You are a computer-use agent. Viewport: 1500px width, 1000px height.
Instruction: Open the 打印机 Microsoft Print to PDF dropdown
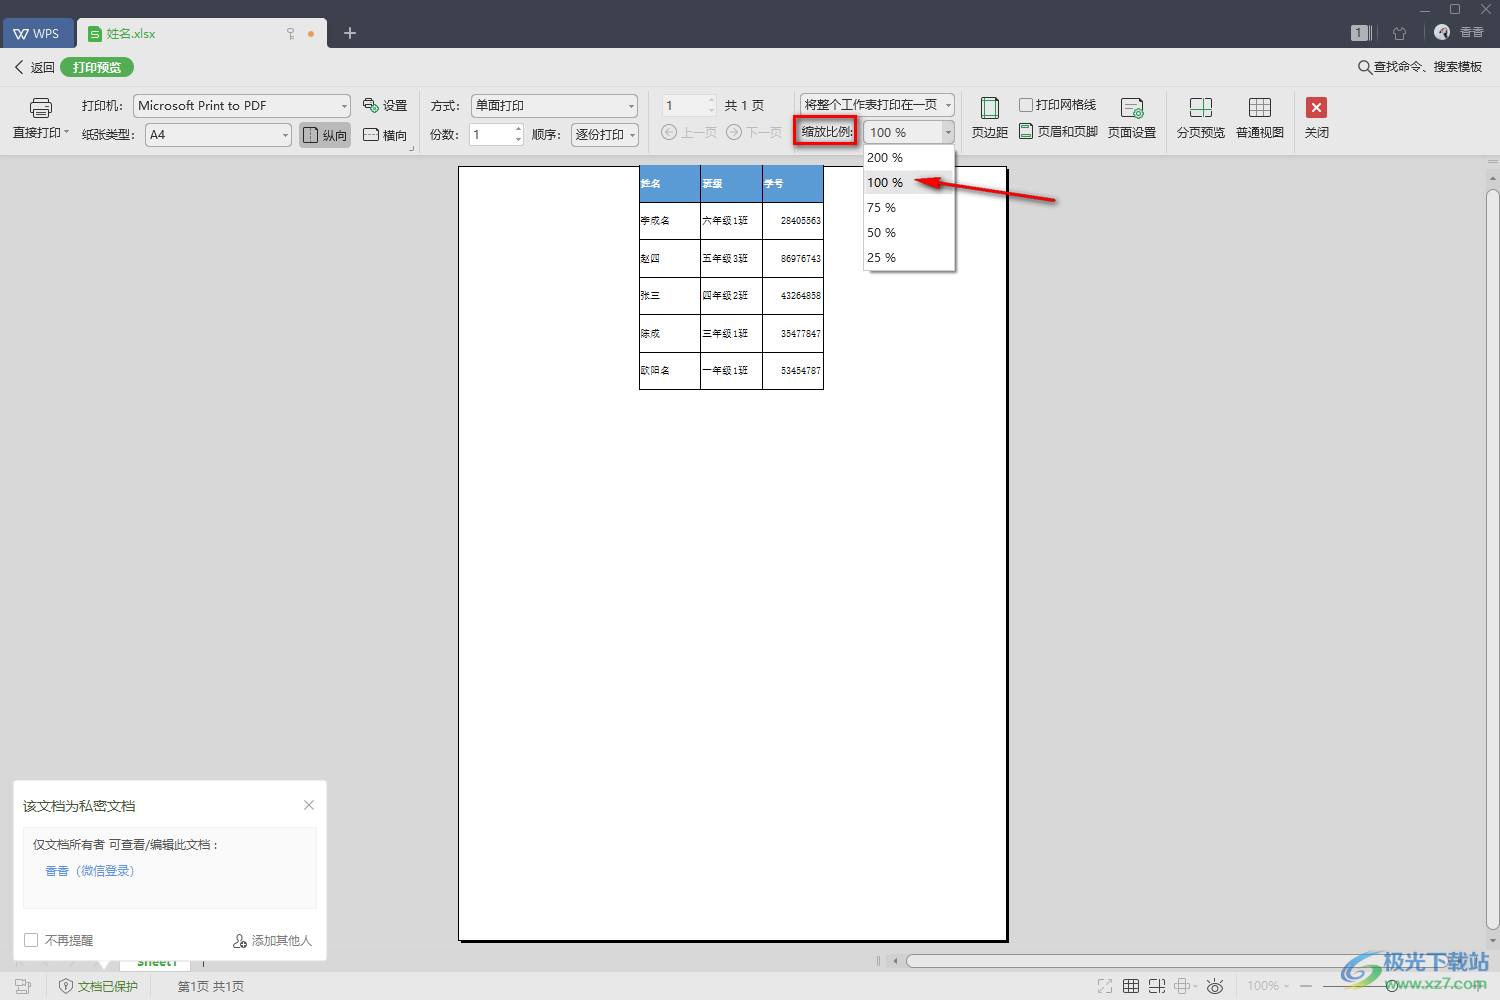pos(242,105)
